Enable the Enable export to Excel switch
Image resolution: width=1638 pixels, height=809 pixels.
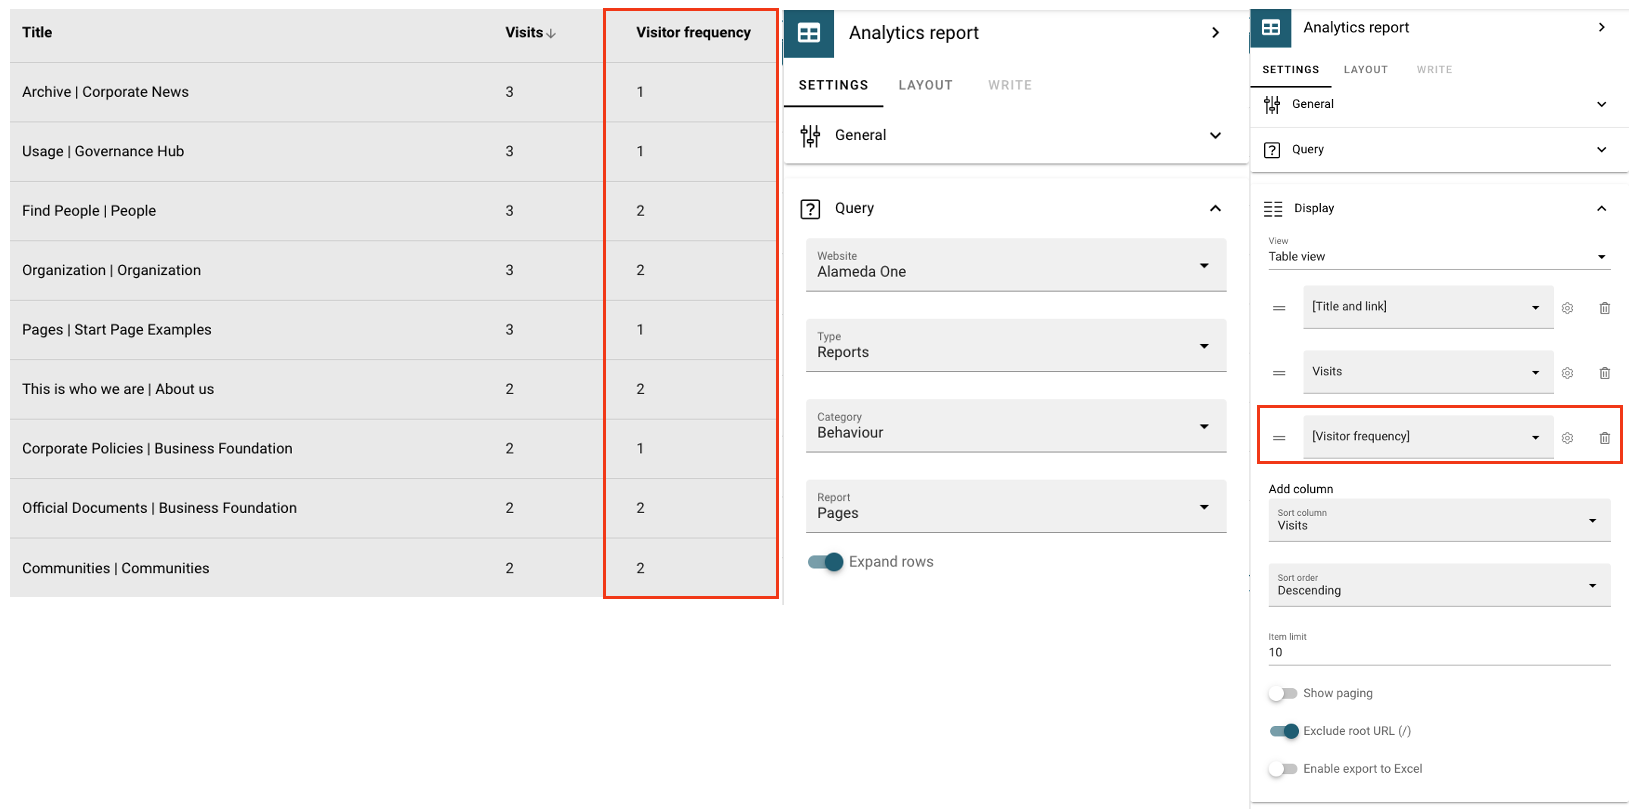point(1282,769)
